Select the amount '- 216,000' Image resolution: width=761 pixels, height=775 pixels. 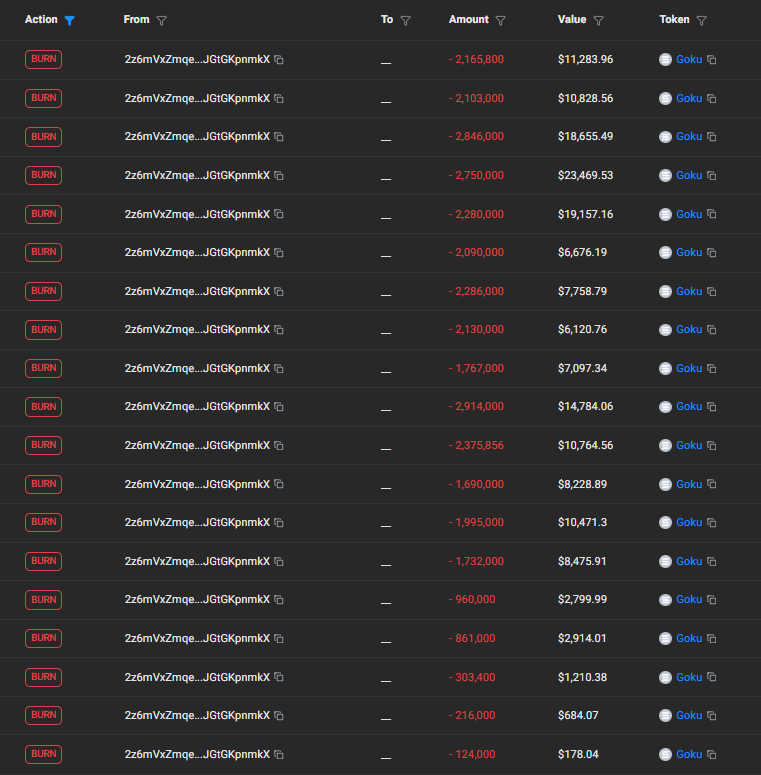coord(472,715)
